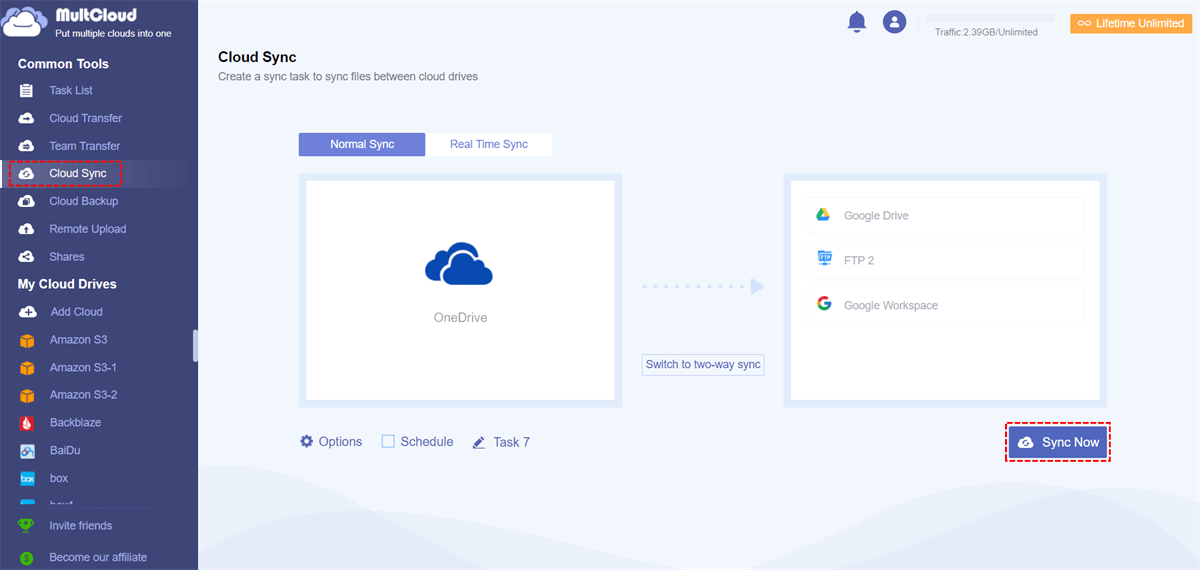The image size is (1200, 570).
Task: Click the Google Drive destination row
Action: click(x=945, y=215)
